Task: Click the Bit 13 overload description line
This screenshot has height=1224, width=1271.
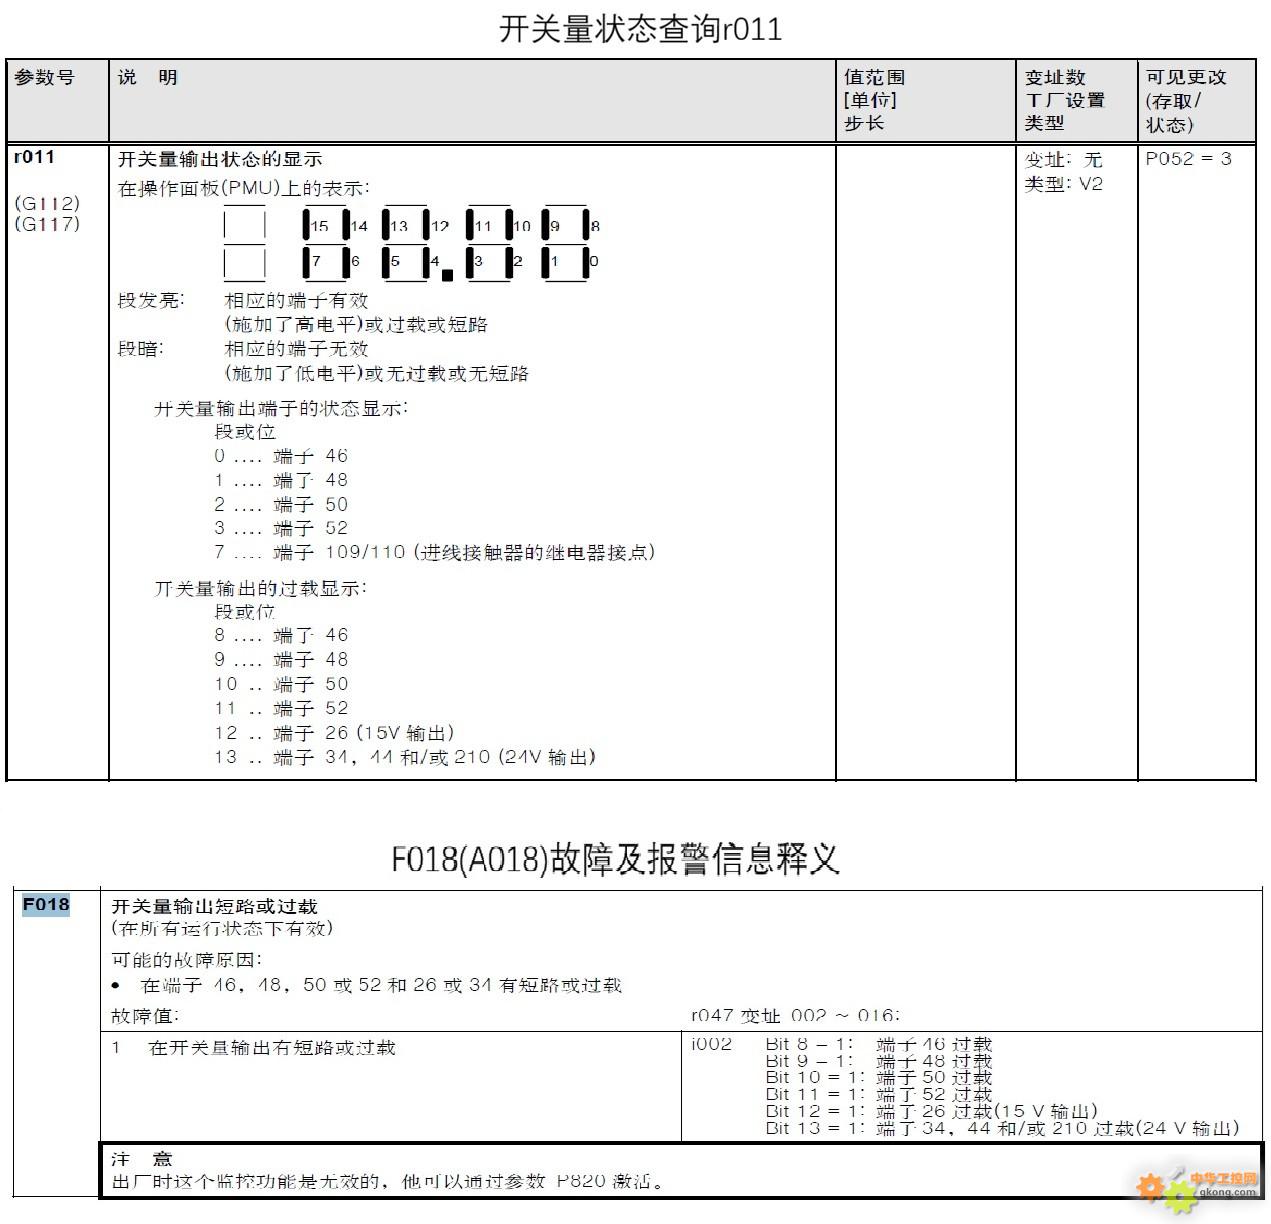Action: (x=1000, y=1127)
